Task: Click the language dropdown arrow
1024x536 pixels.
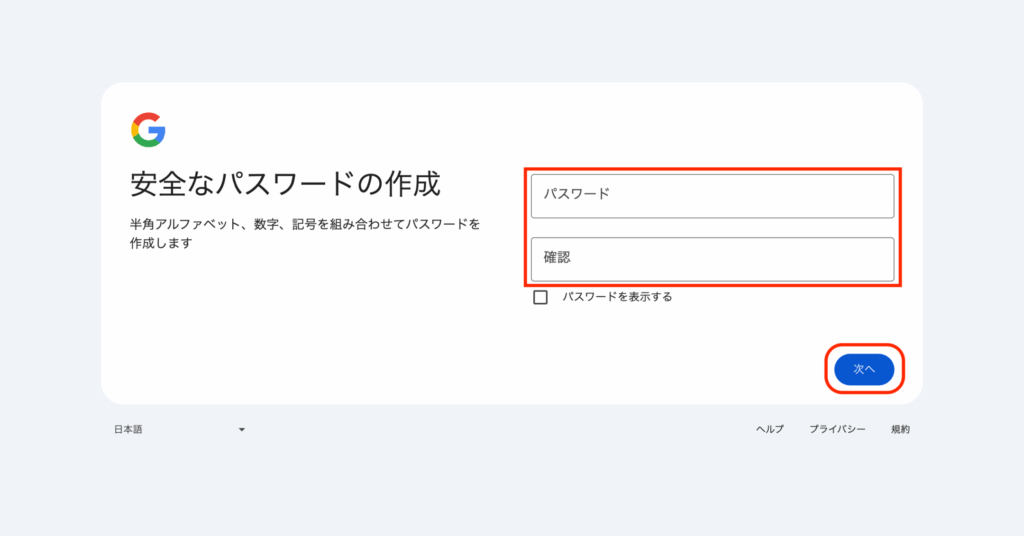Action: (242, 430)
